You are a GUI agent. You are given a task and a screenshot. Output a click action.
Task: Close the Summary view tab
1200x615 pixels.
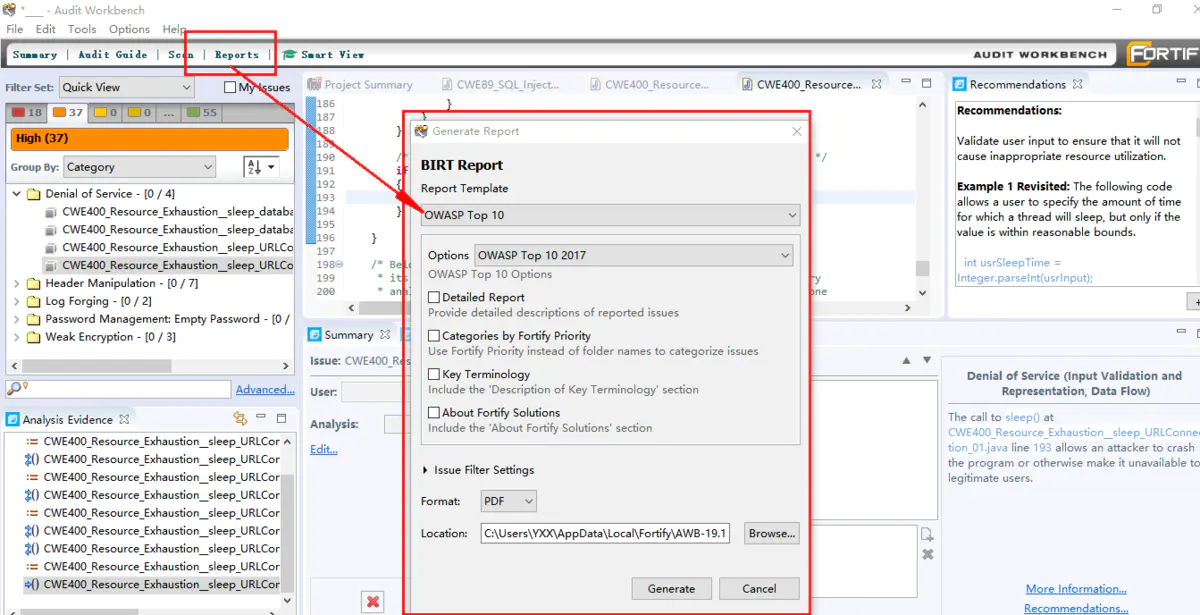(385, 335)
